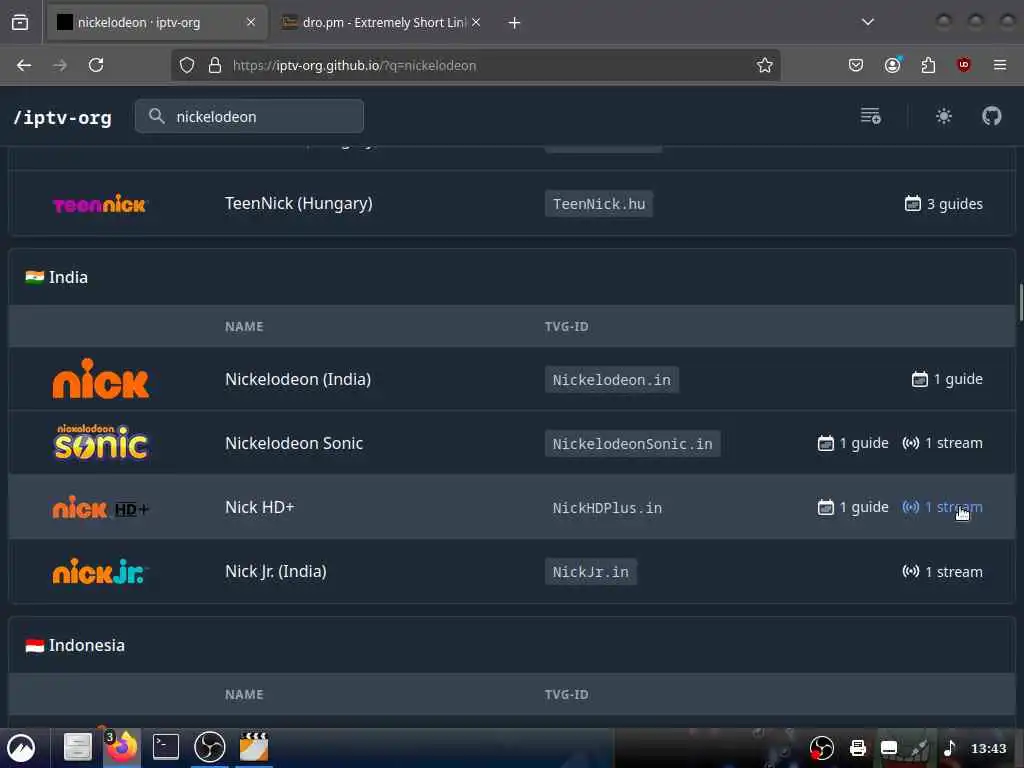1024x768 pixels.
Task: Go back to the previous page
Action: coord(24,65)
